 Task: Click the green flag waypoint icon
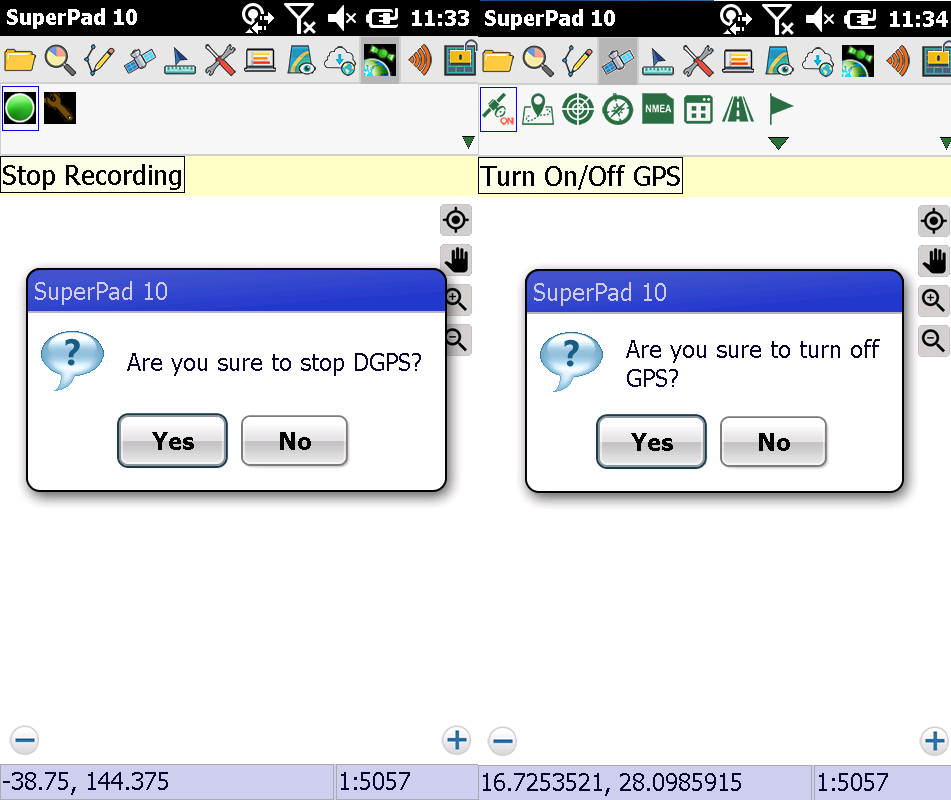(781, 109)
